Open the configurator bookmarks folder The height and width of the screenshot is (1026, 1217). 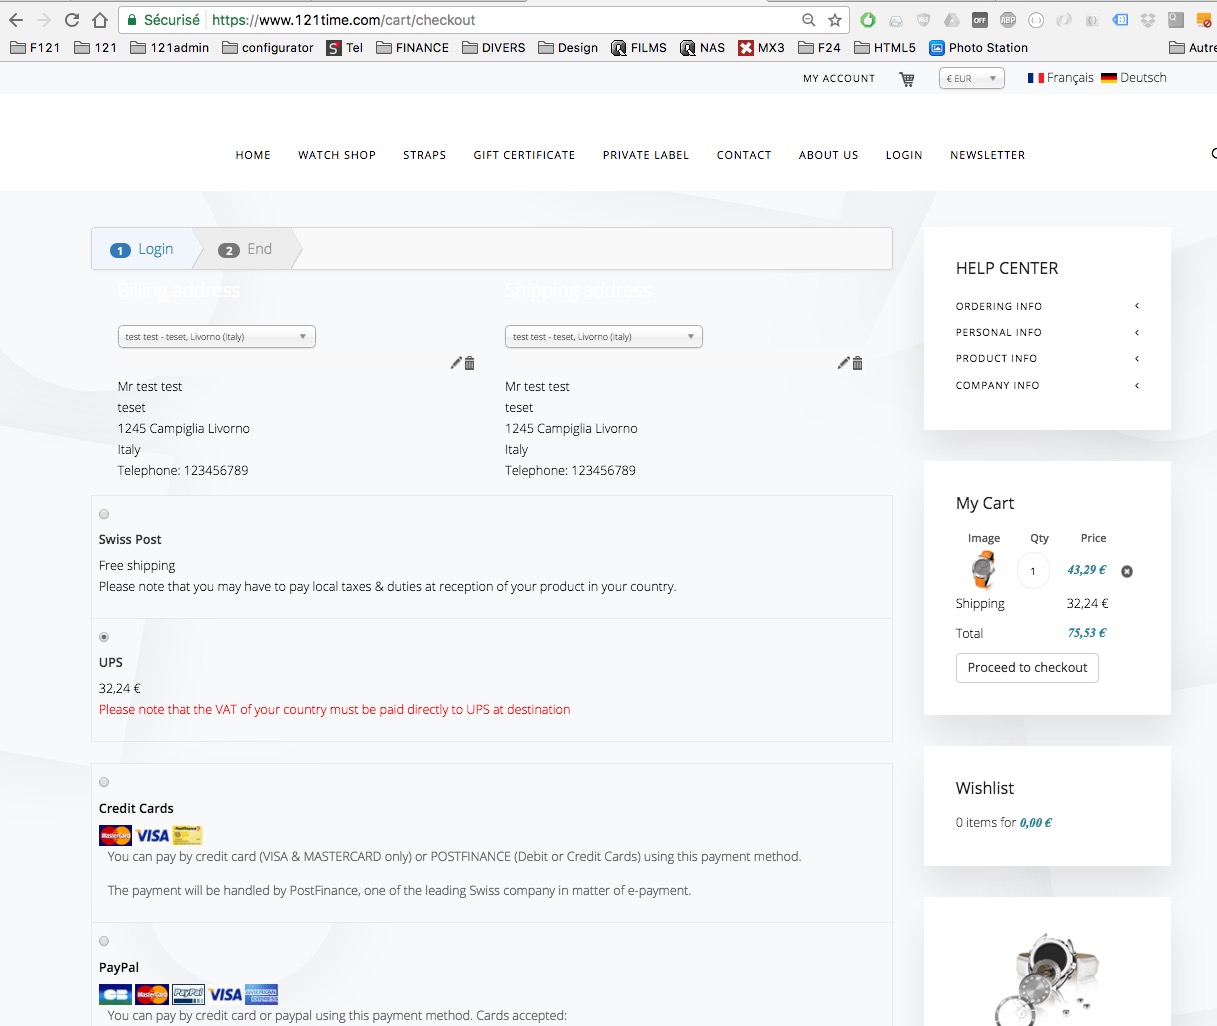267,47
